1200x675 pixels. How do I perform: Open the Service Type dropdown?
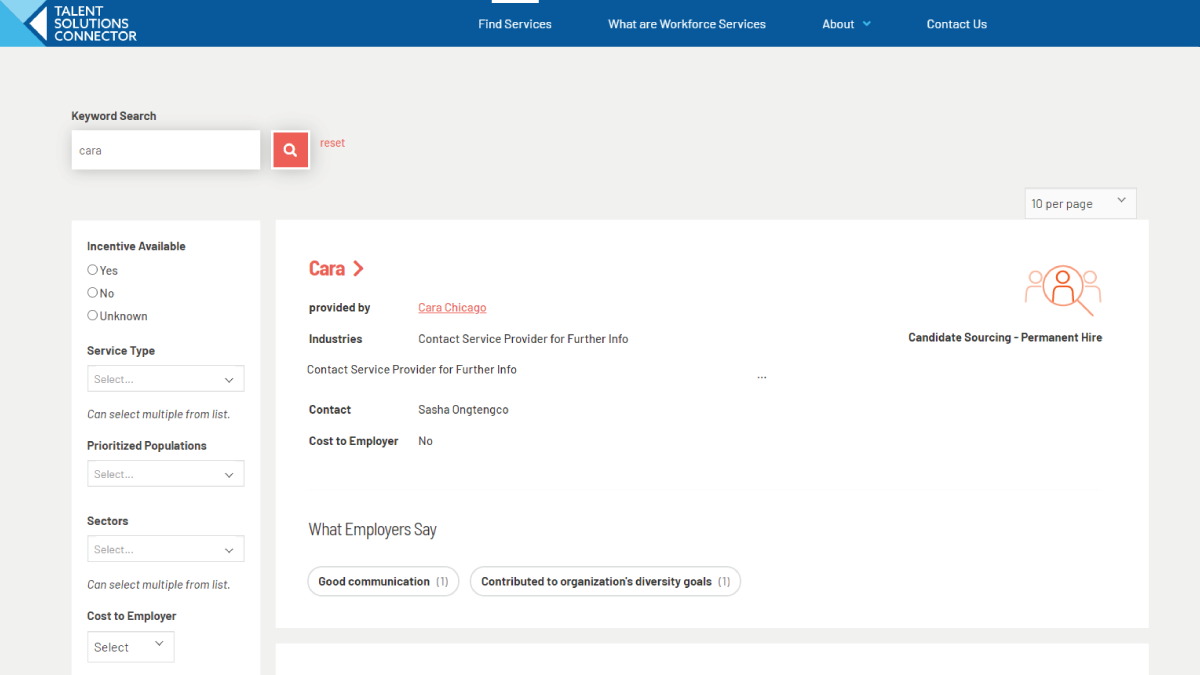(166, 379)
